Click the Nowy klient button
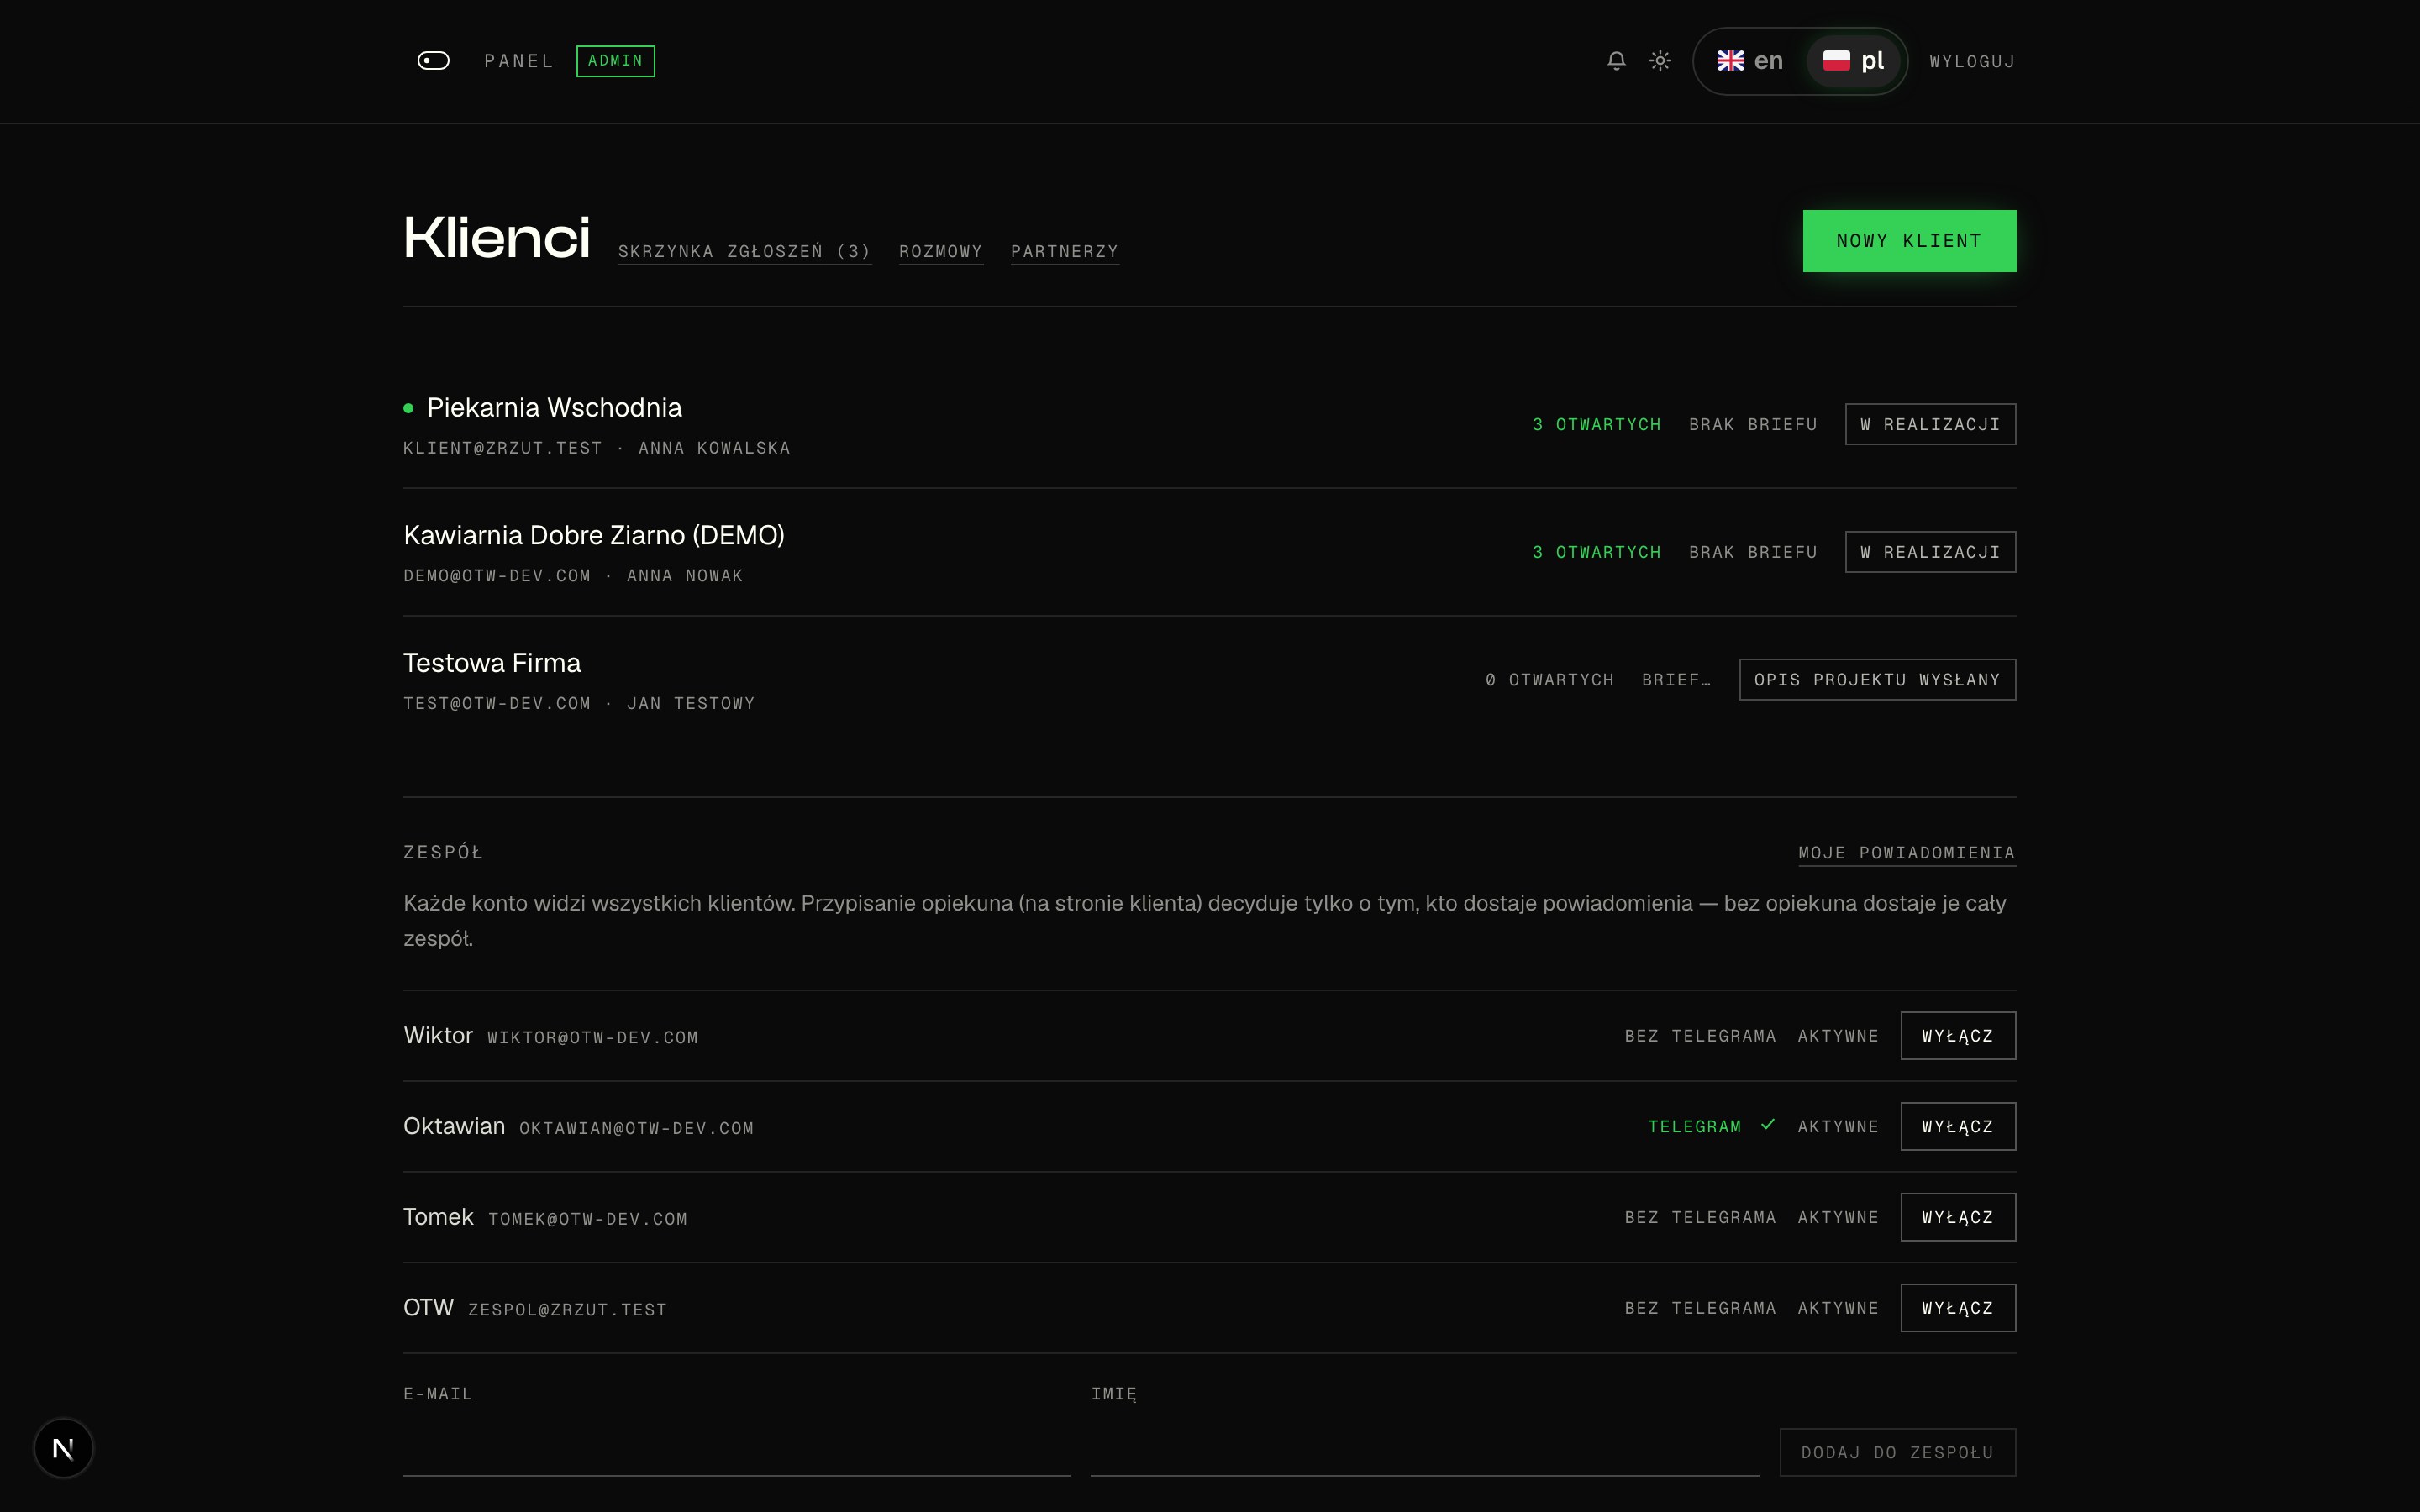The image size is (2420, 1512). tap(1909, 241)
